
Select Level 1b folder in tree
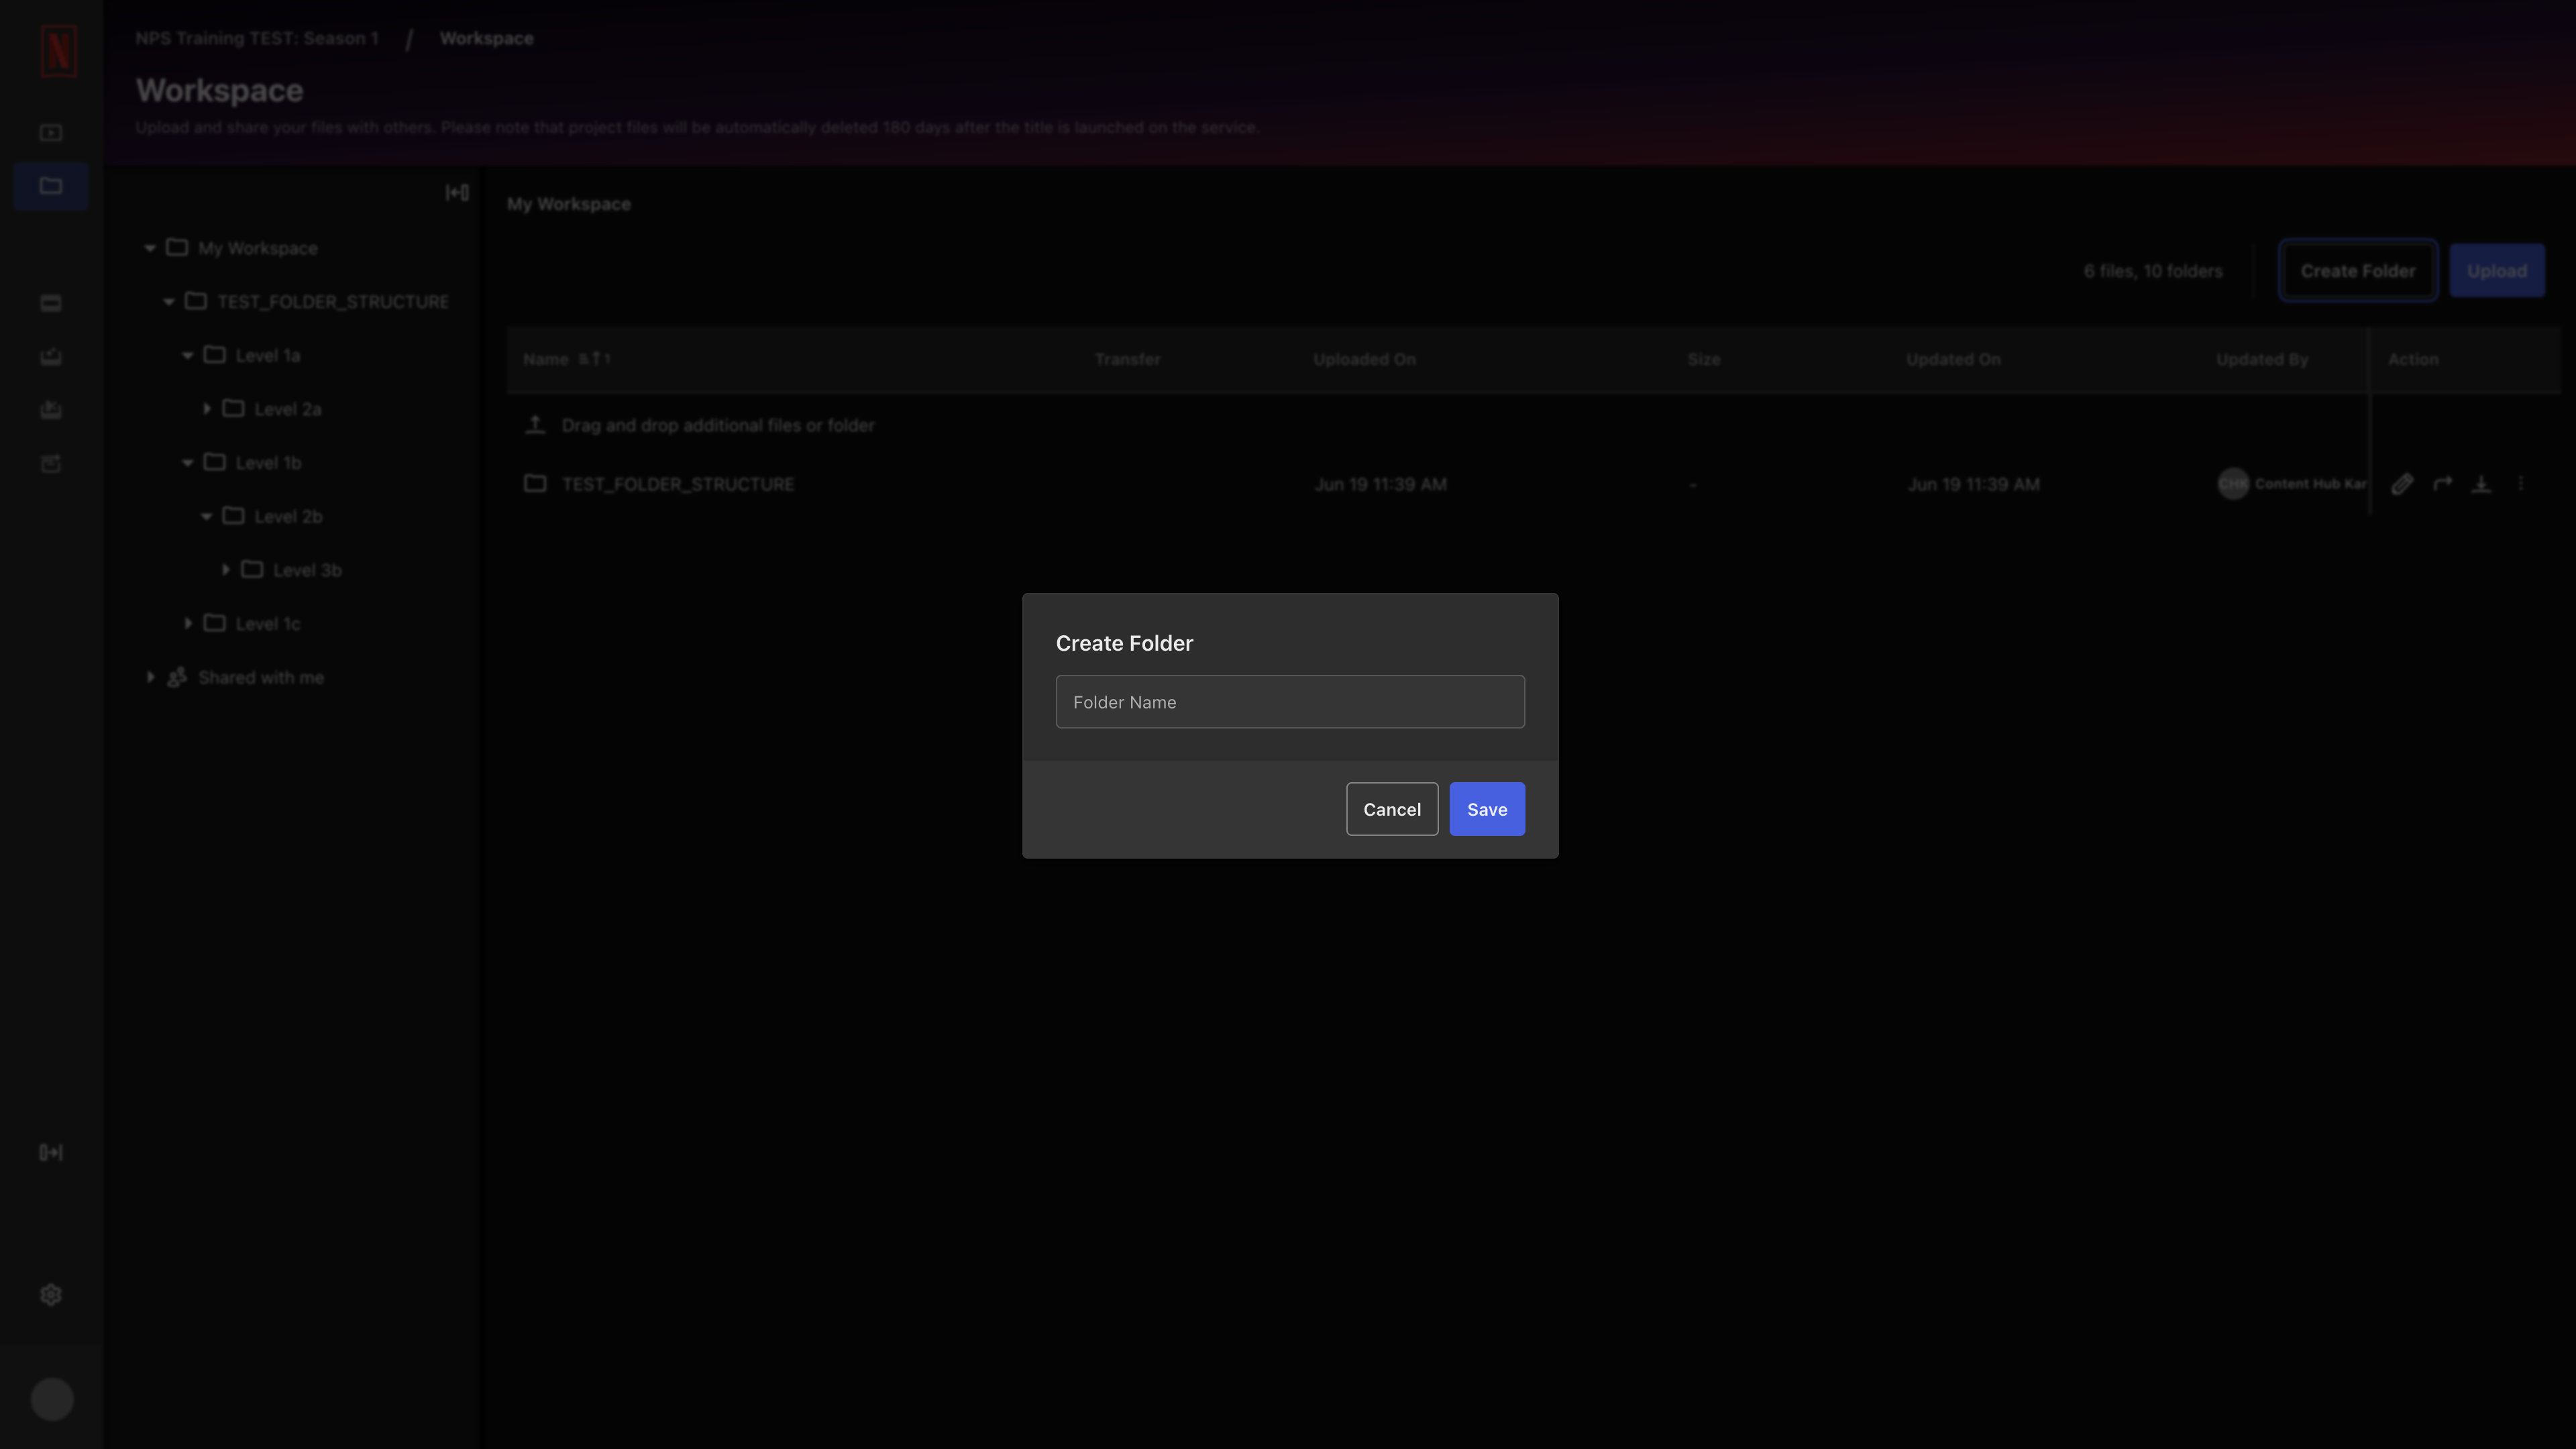click(x=268, y=462)
